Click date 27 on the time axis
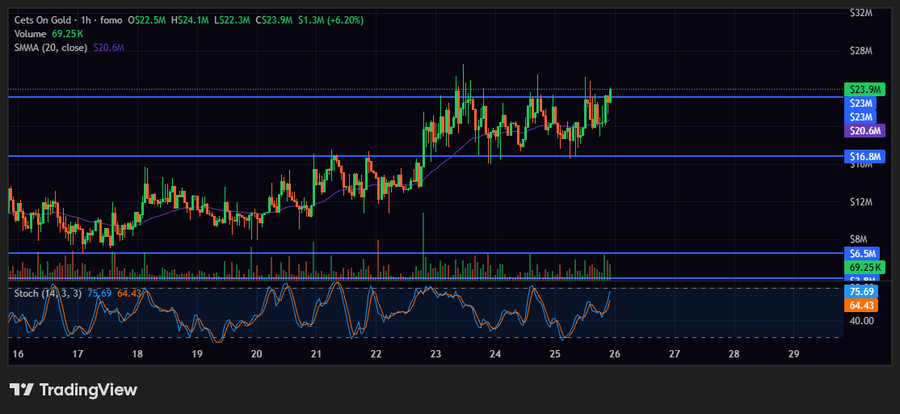Viewport: 900px width, 414px height. point(674,354)
